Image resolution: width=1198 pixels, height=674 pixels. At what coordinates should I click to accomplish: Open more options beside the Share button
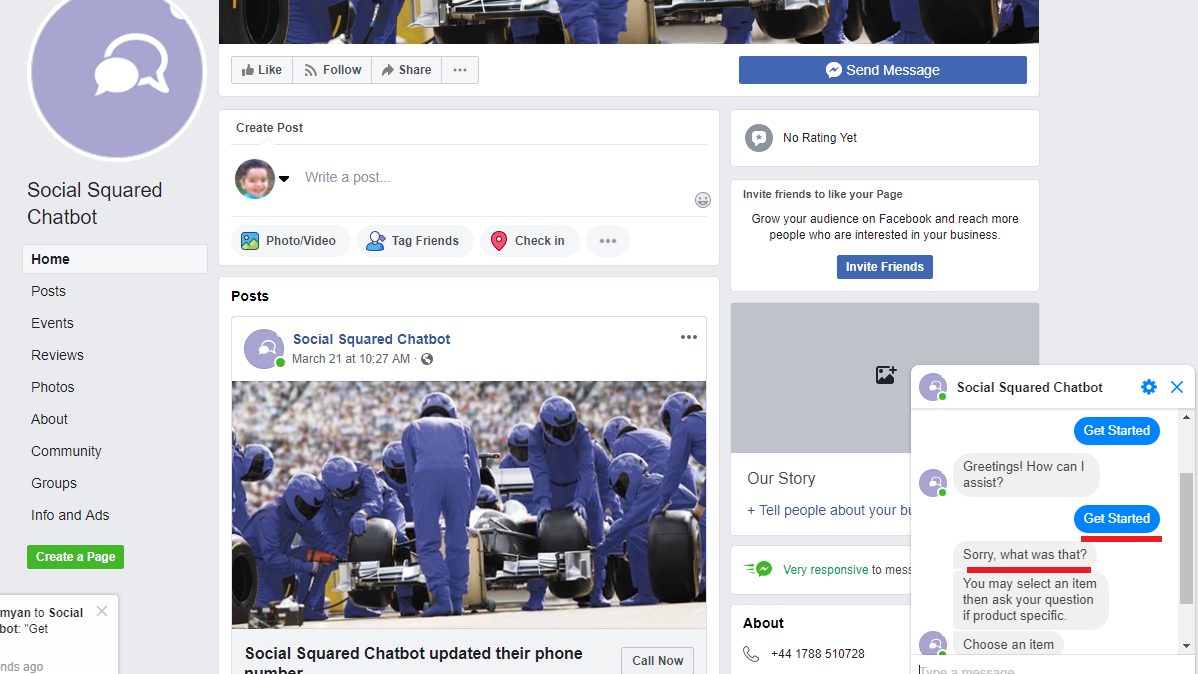460,70
